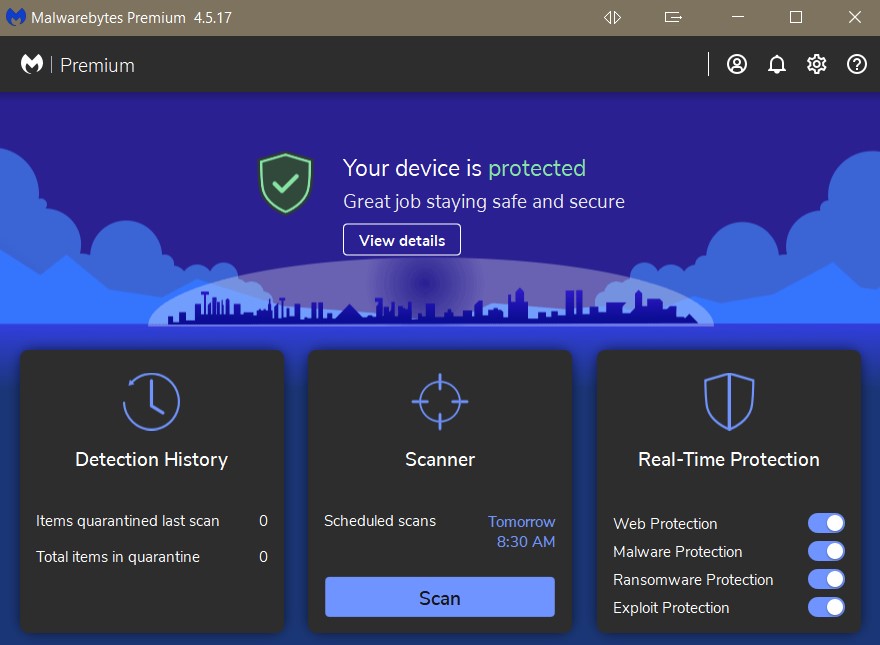Image resolution: width=880 pixels, height=645 pixels.
Task: Open the notifications bell
Action: point(777,65)
